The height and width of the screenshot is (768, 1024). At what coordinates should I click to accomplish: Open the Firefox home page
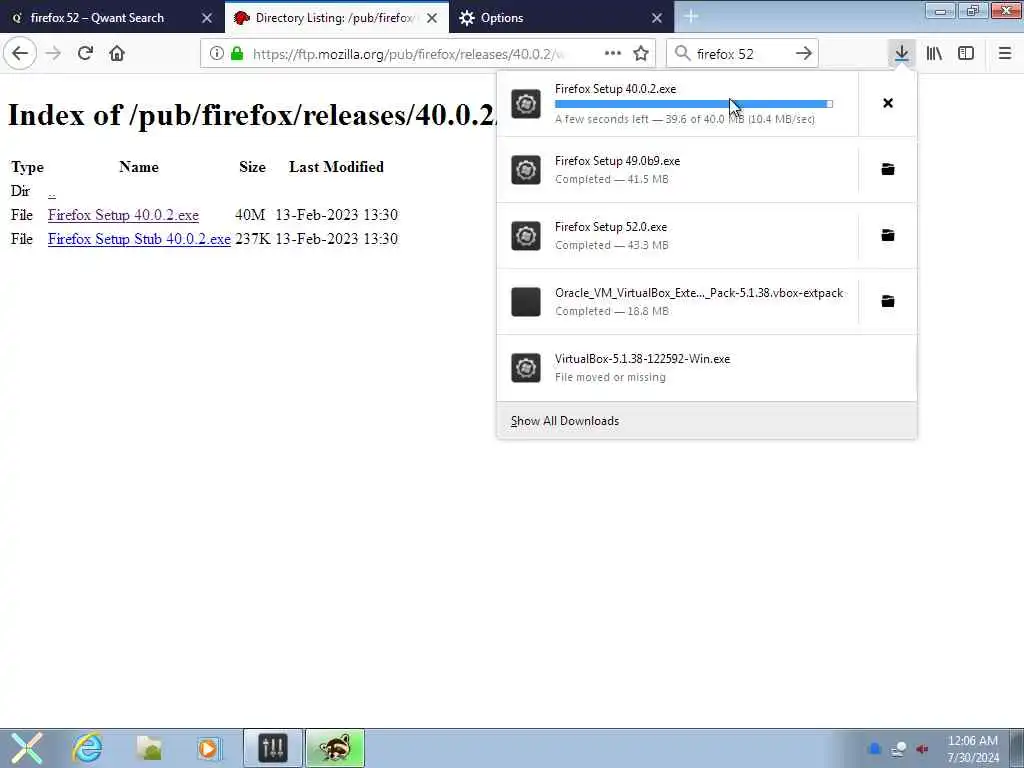117,54
